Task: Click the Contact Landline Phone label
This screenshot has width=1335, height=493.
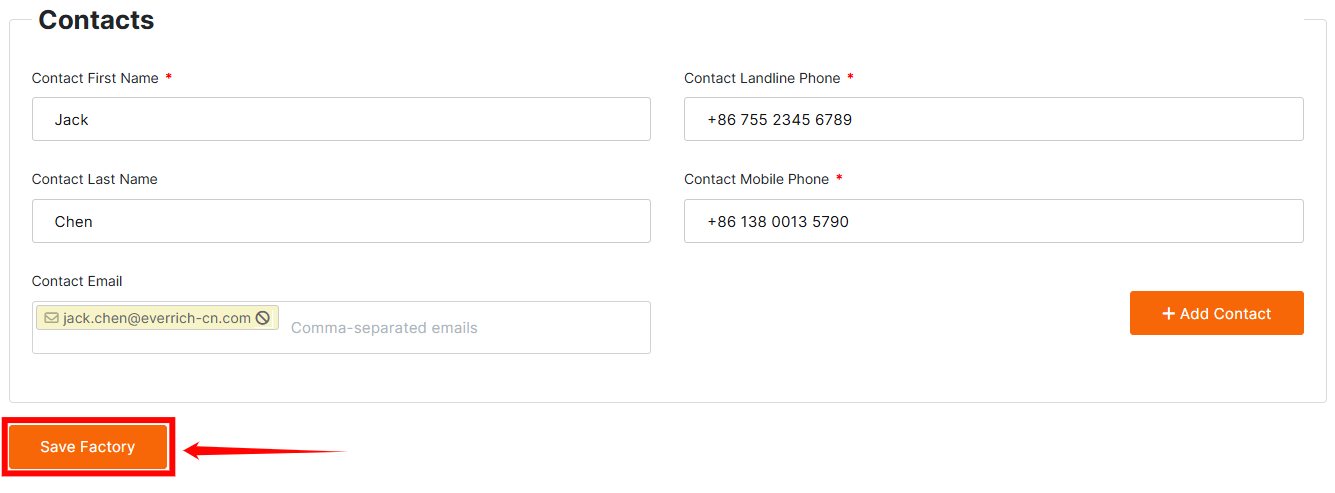Action: (x=762, y=78)
